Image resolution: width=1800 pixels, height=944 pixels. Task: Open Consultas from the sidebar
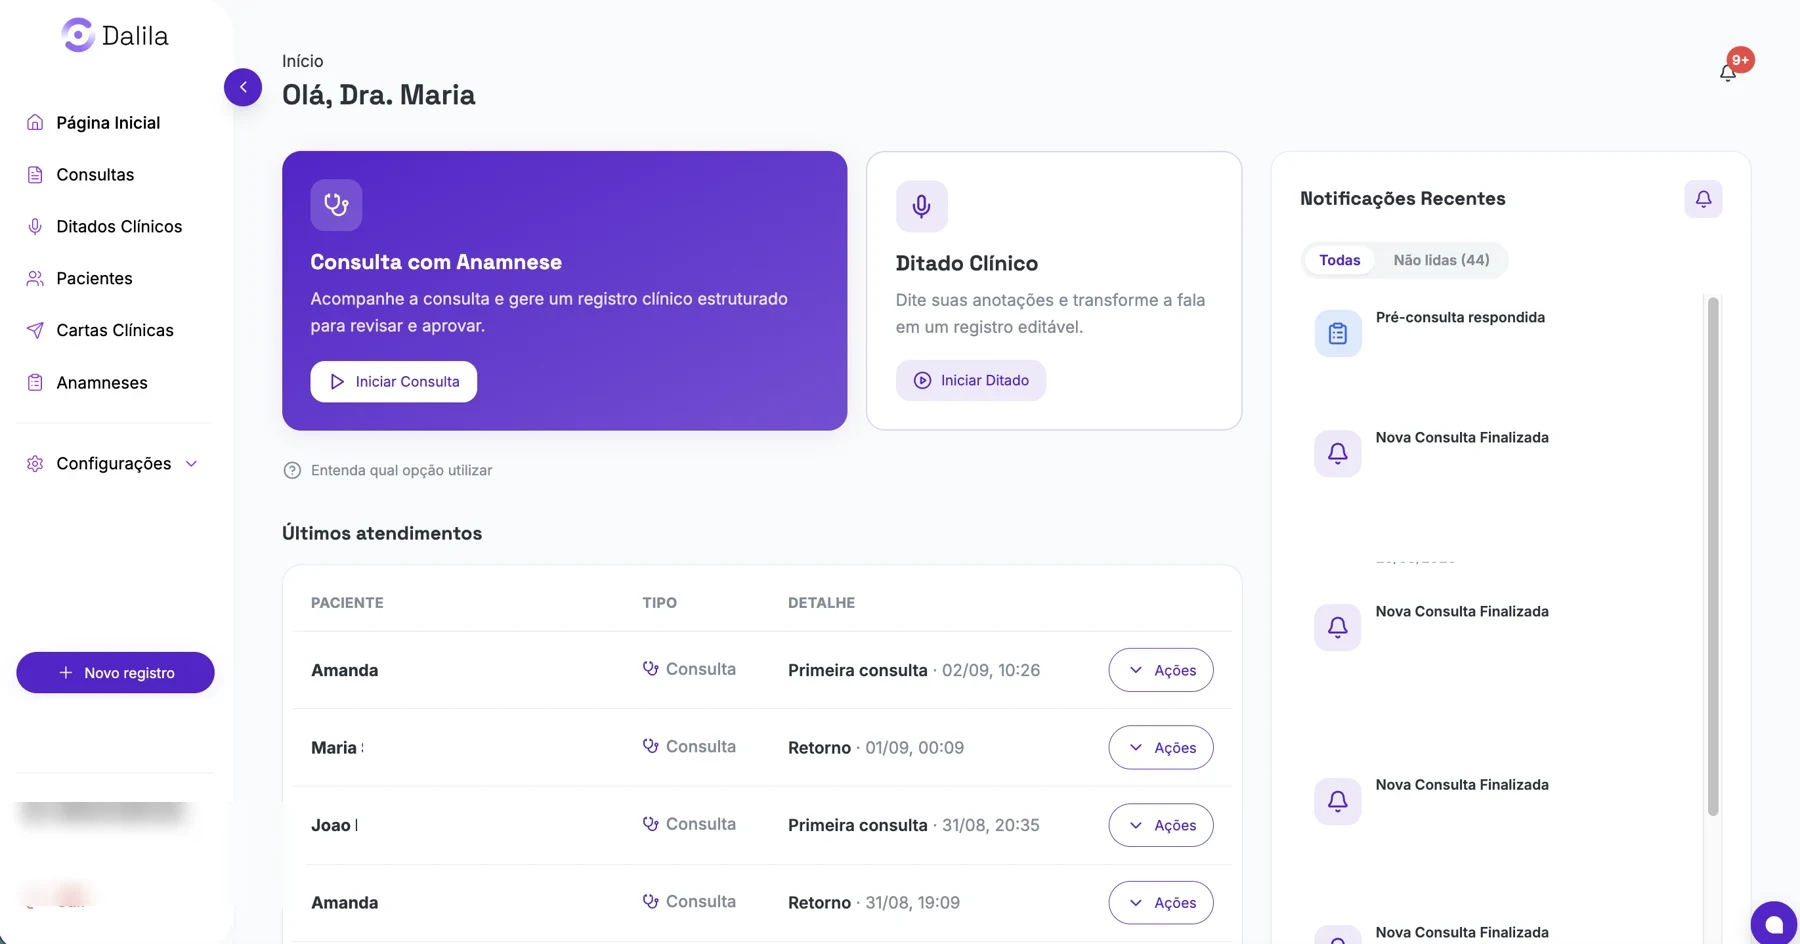click(80, 175)
